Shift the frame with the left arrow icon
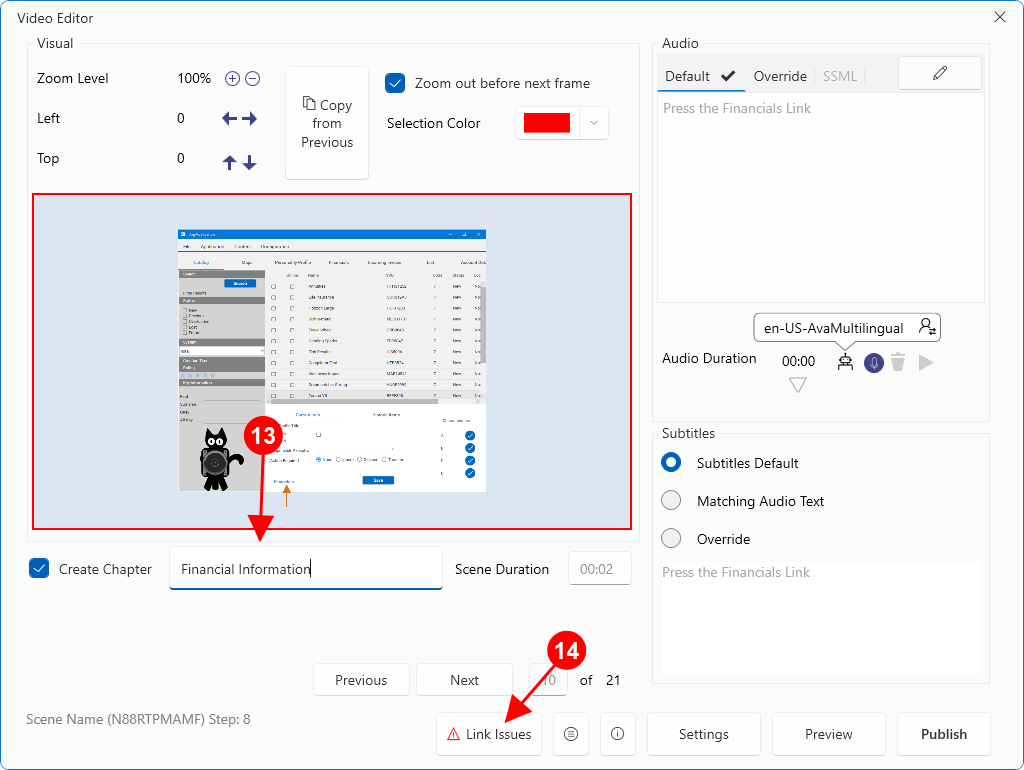Image resolution: width=1024 pixels, height=770 pixels. pos(229,119)
